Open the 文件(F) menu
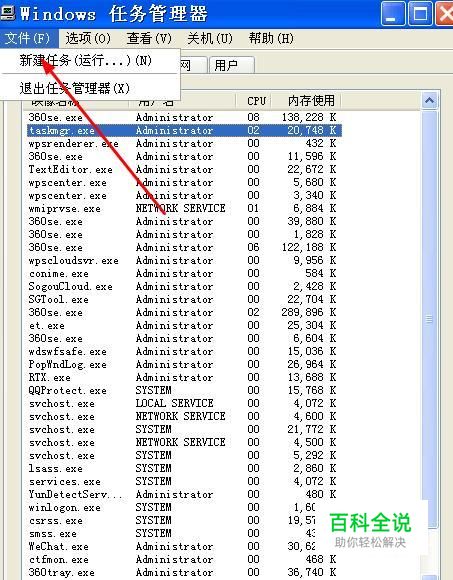The width and height of the screenshot is (453, 580). [29, 38]
